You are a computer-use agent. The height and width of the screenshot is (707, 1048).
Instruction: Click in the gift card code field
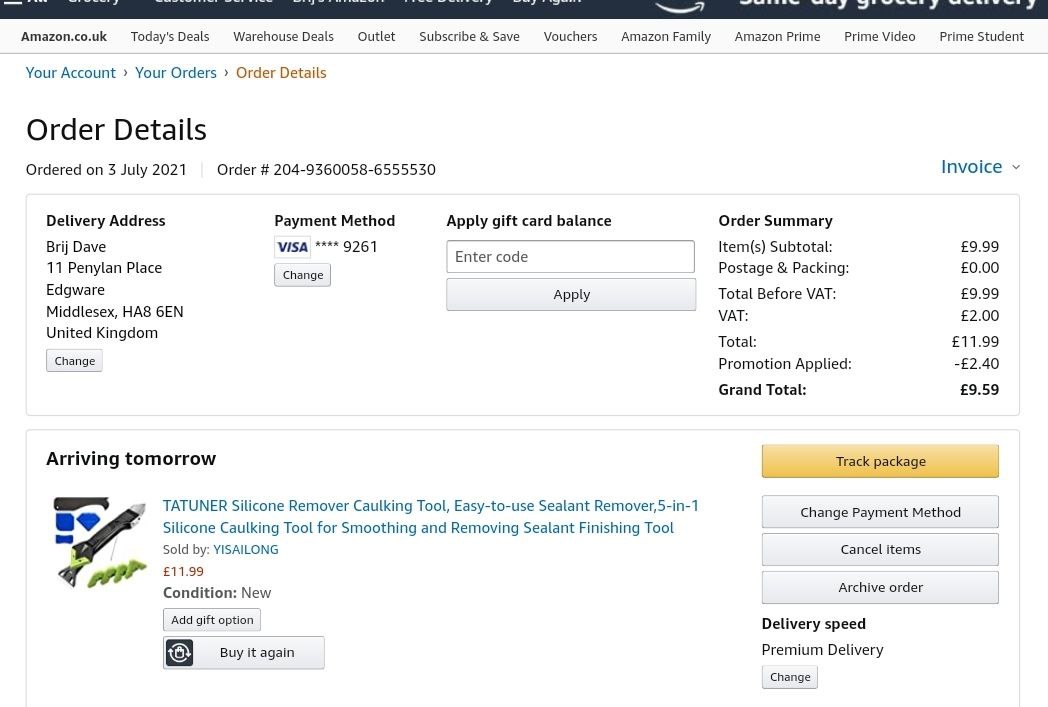point(570,257)
